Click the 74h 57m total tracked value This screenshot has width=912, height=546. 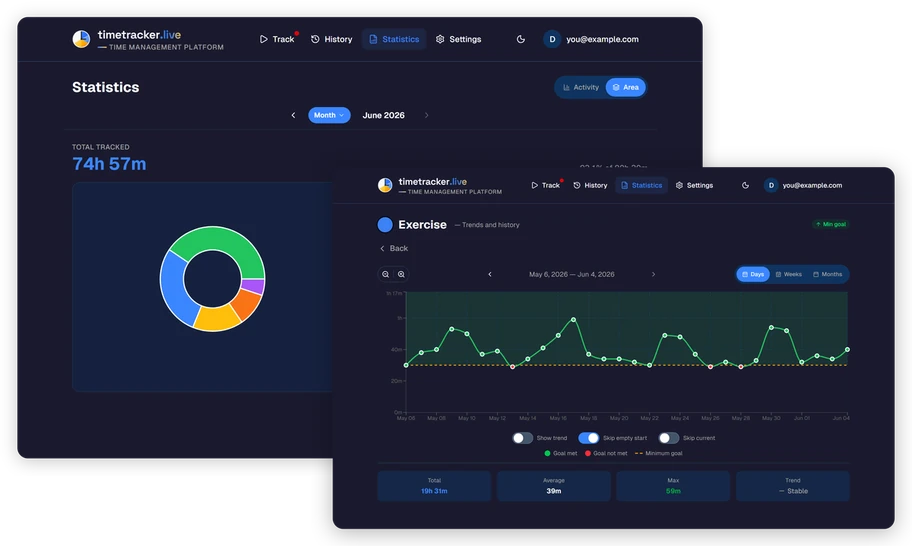pyautogui.click(x=109, y=164)
